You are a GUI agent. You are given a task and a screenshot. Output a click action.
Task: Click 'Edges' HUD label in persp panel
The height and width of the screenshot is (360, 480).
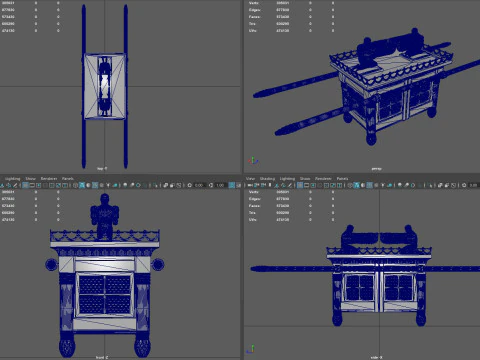(x=254, y=10)
